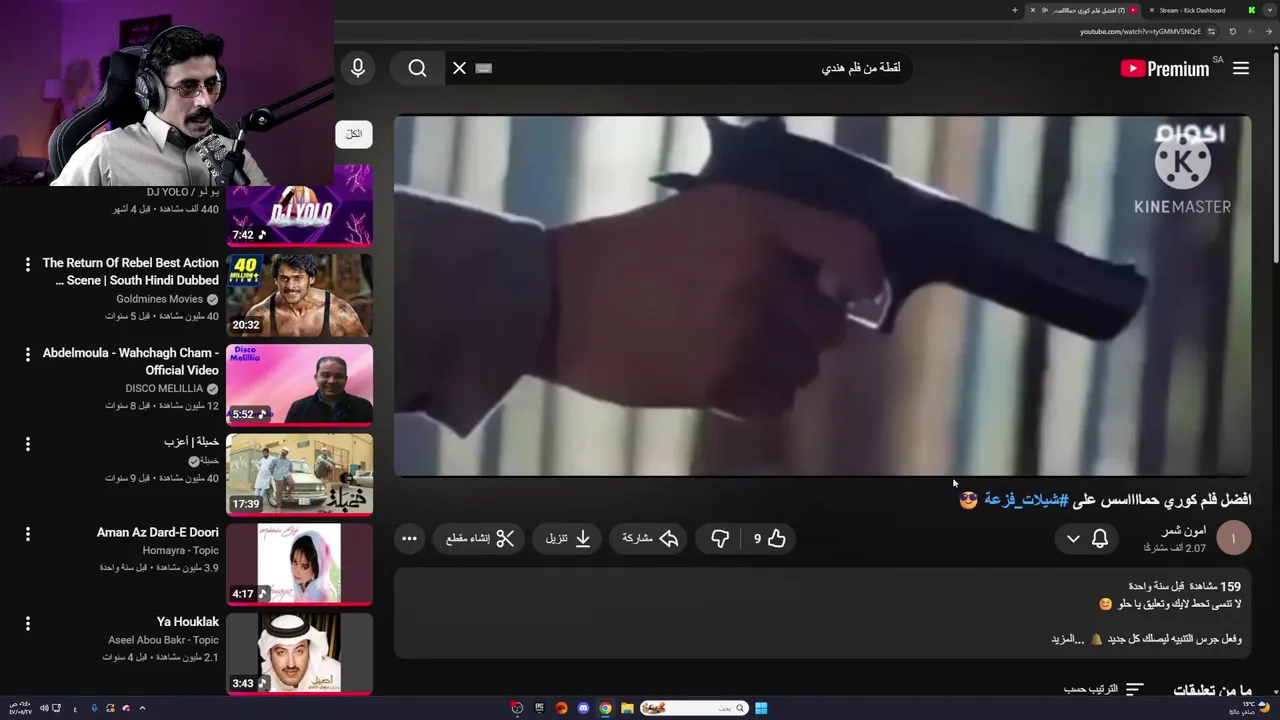1280x720 pixels.
Task: Click the video player area
Action: tap(822, 296)
